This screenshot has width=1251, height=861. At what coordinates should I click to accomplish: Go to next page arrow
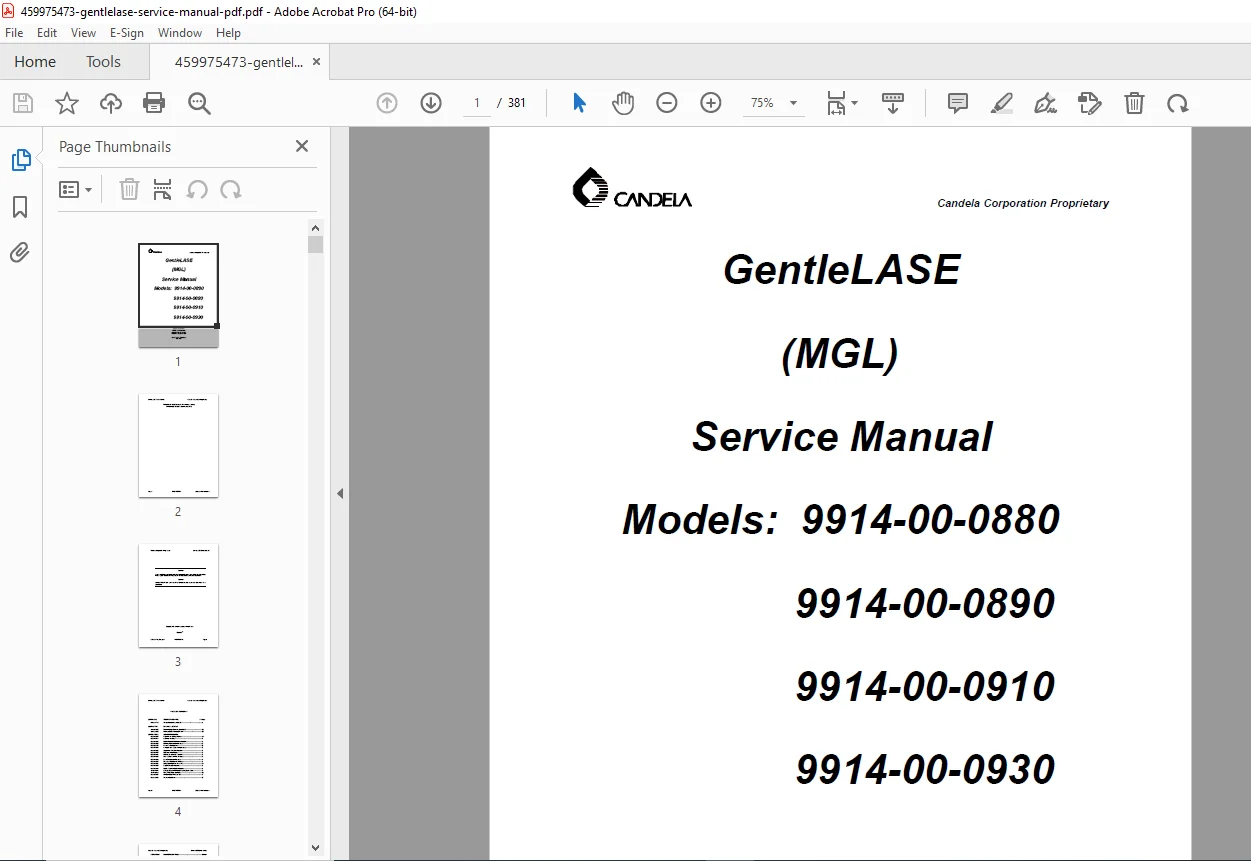tap(431, 103)
